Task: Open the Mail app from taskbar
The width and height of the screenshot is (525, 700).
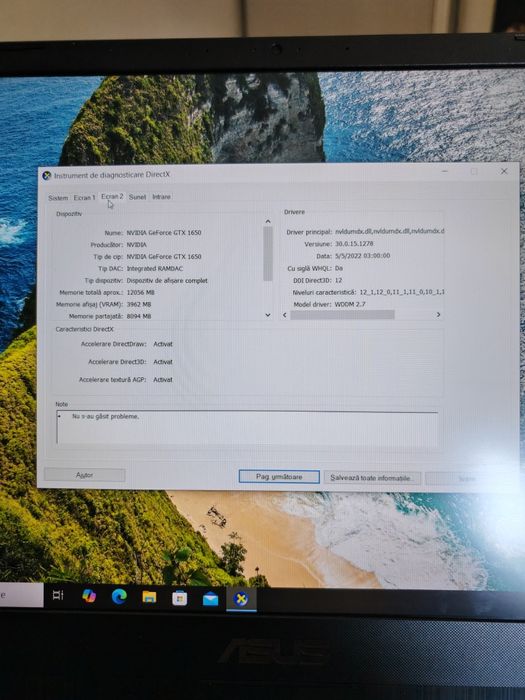Action: tap(210, 599)
